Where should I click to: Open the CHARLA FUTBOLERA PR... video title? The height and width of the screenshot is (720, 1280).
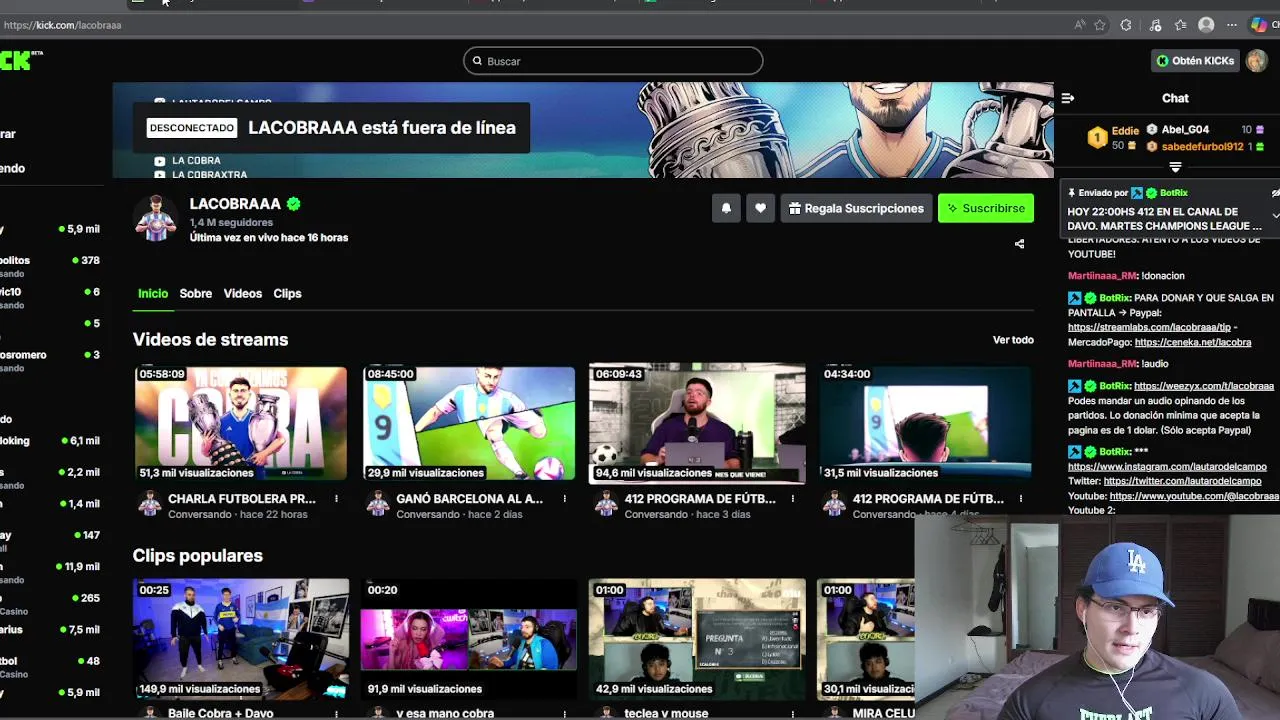coord(242,499)
